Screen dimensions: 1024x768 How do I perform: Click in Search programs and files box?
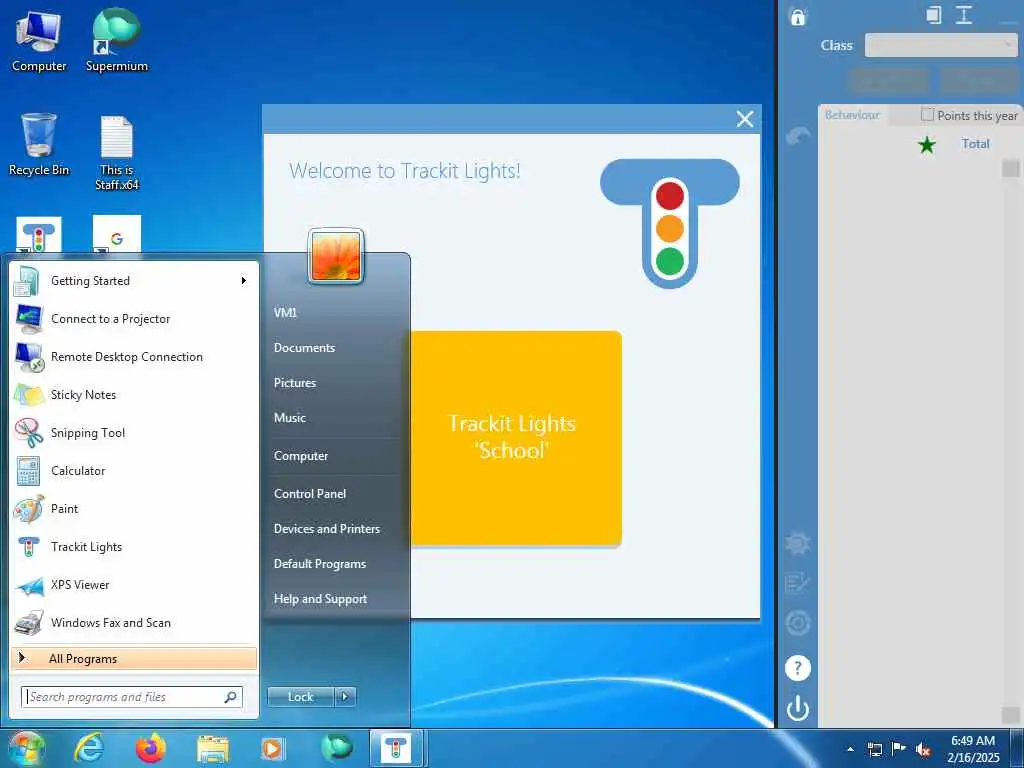(132, 697)
